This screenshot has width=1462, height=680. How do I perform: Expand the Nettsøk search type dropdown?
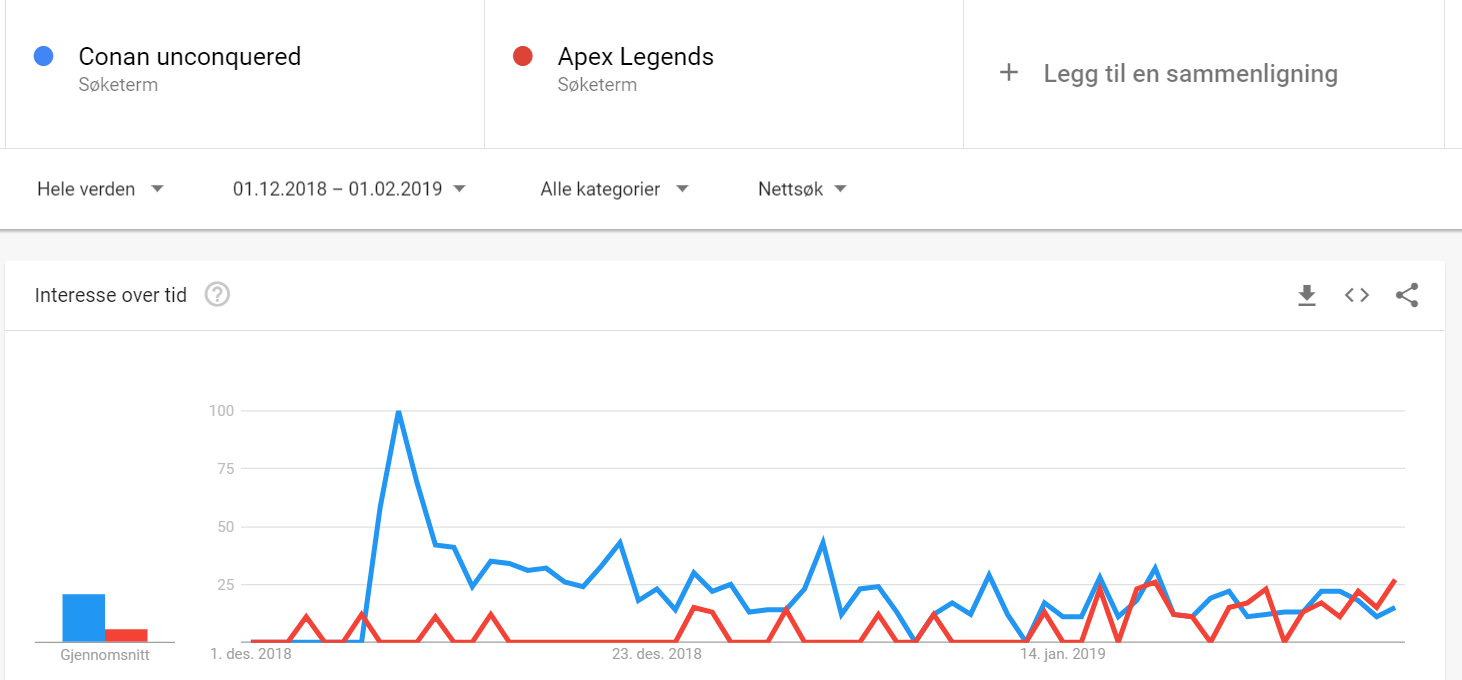[802, 189]
